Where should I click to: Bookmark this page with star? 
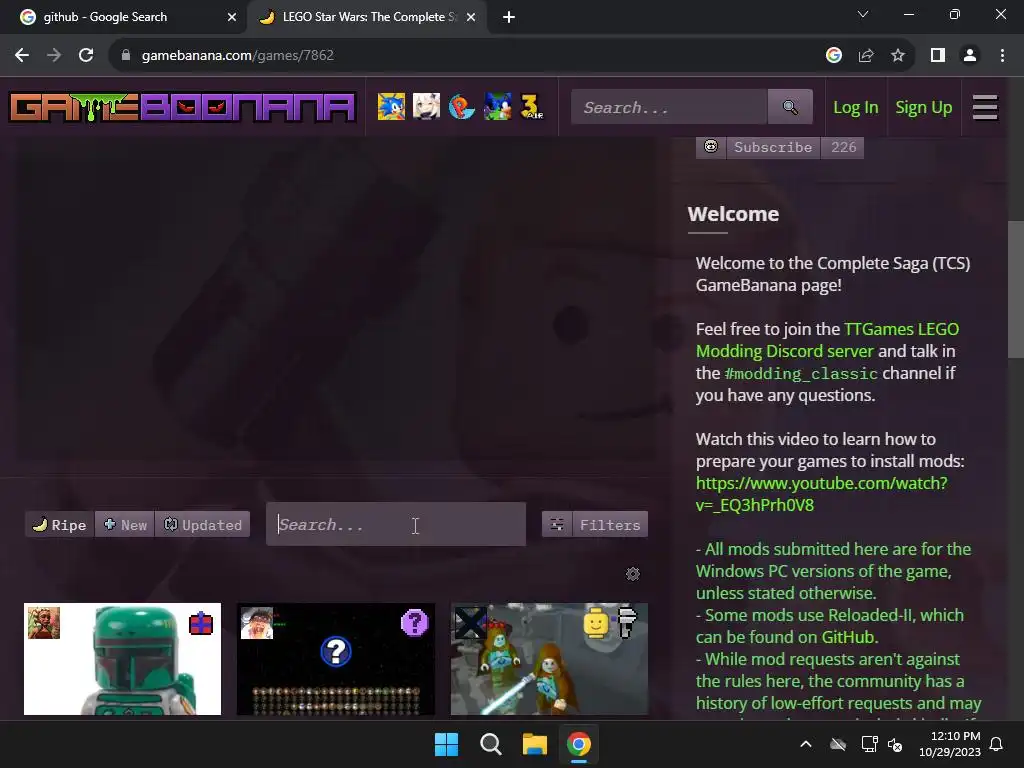coord(898,56)
